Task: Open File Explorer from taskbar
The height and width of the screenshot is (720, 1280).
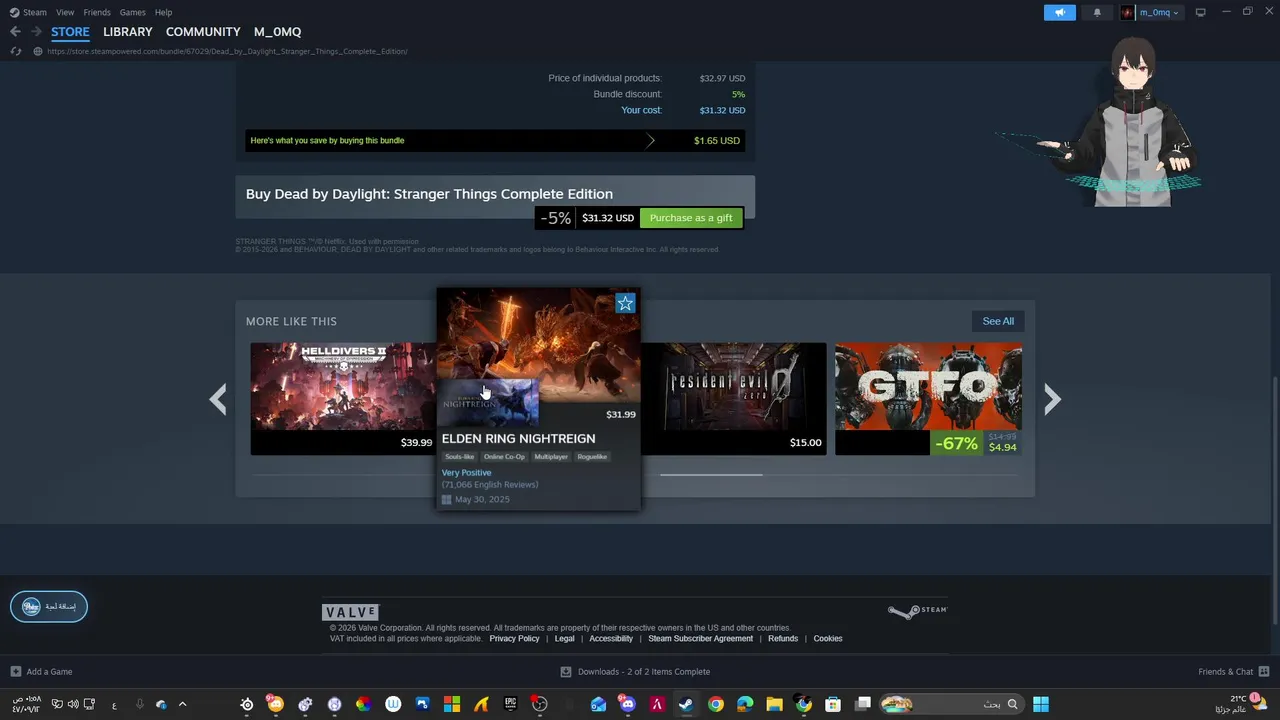Action: 774,704
